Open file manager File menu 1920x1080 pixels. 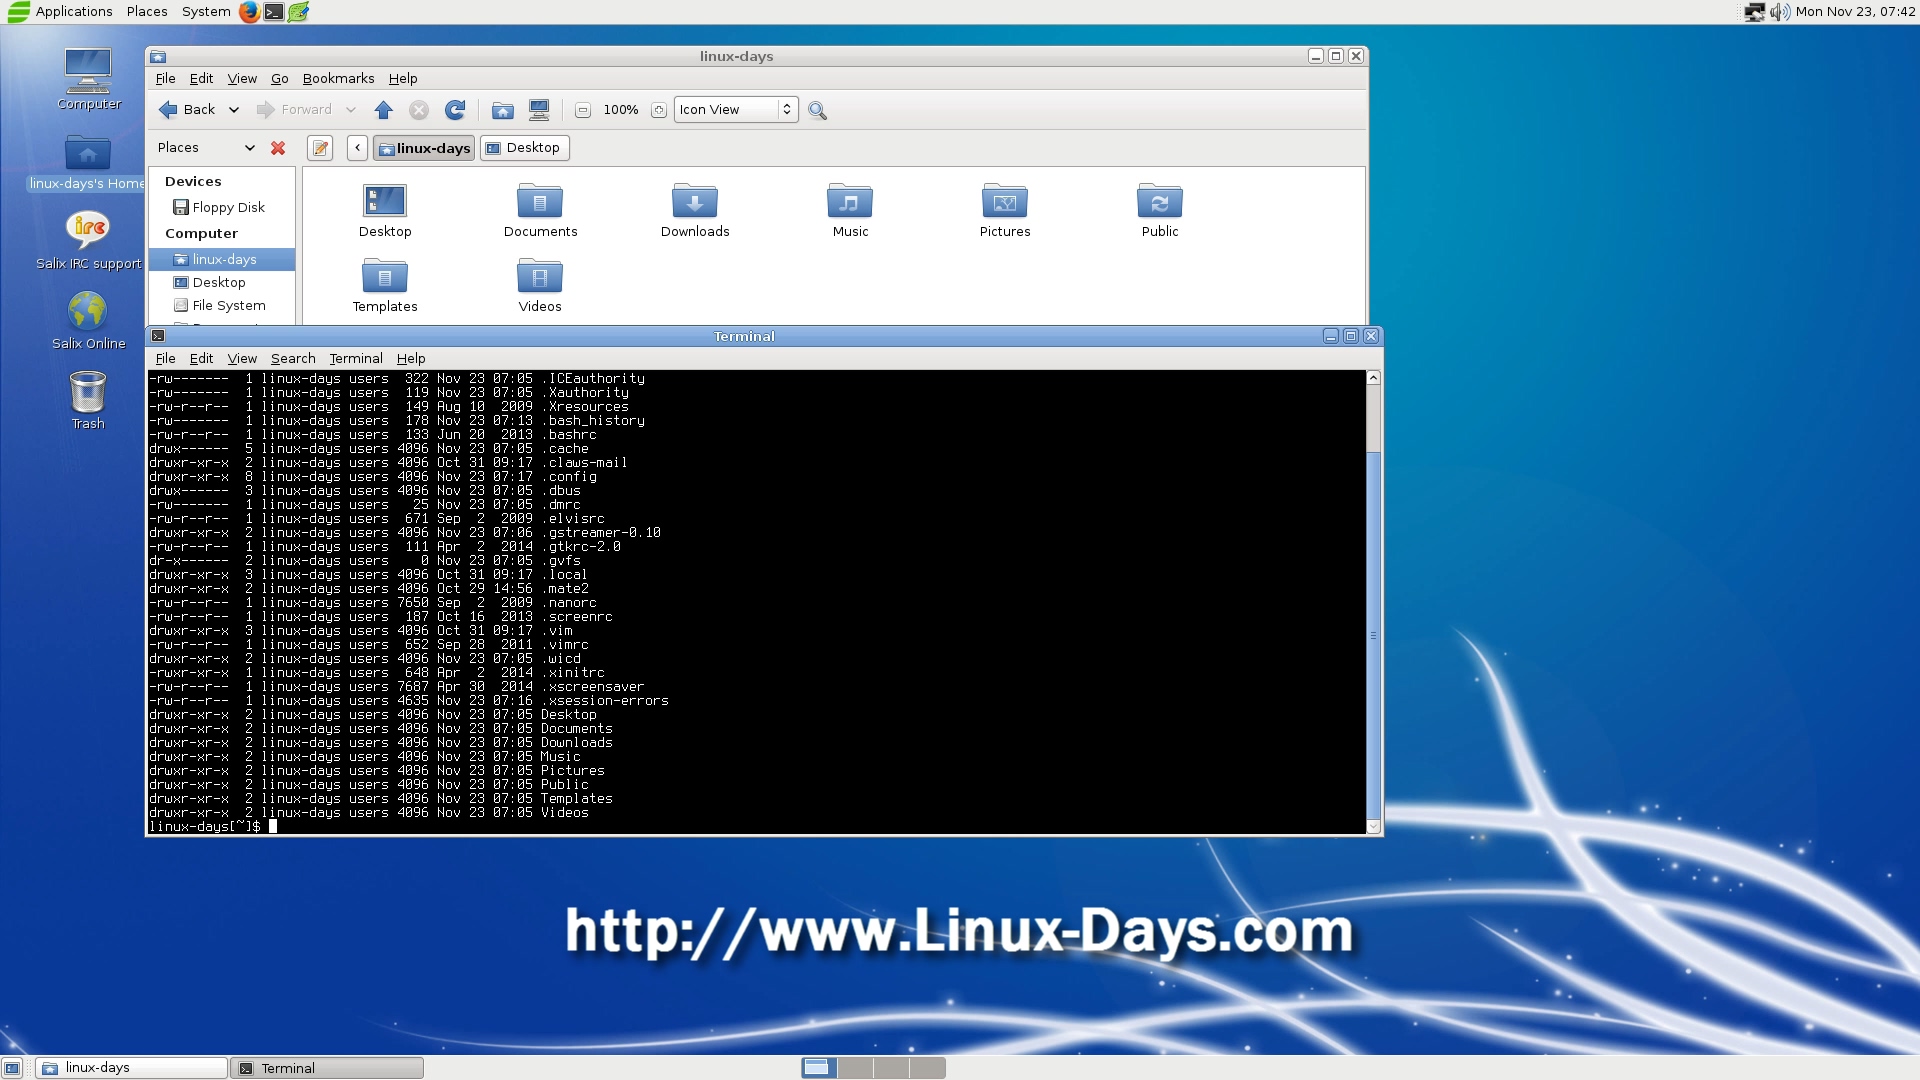point(165,79)
